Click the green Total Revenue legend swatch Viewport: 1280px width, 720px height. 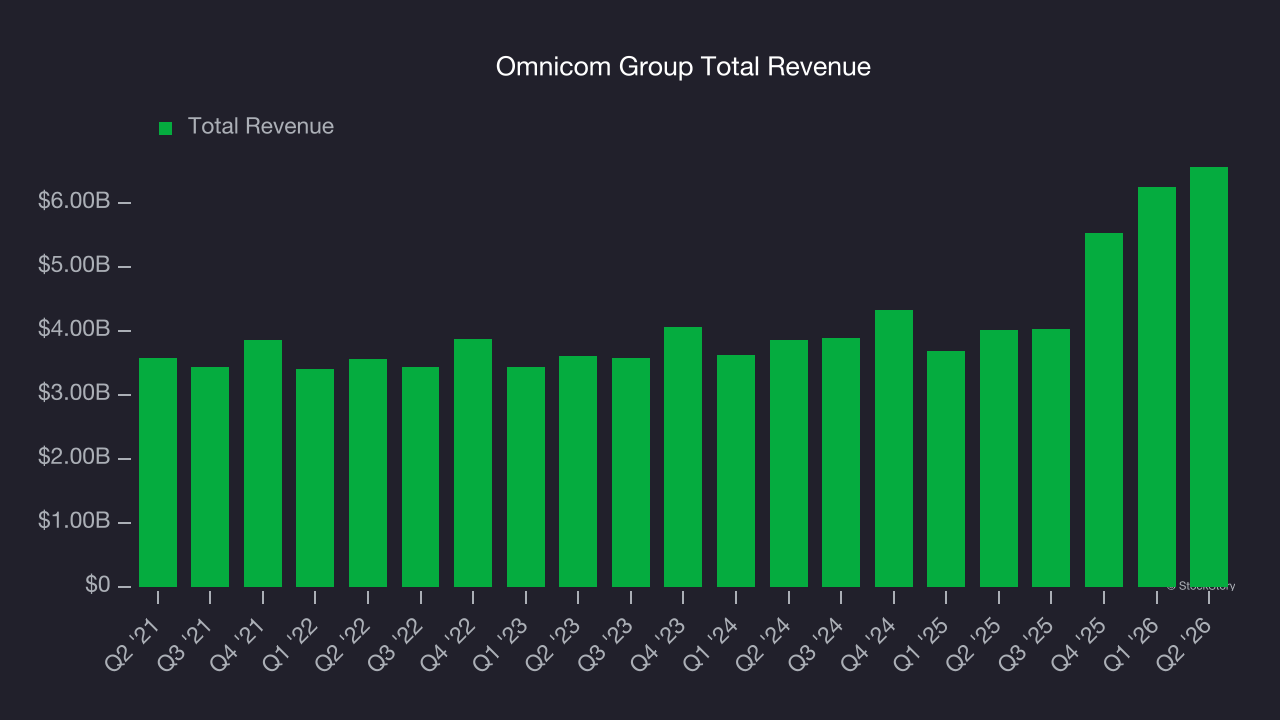point(166,128)
